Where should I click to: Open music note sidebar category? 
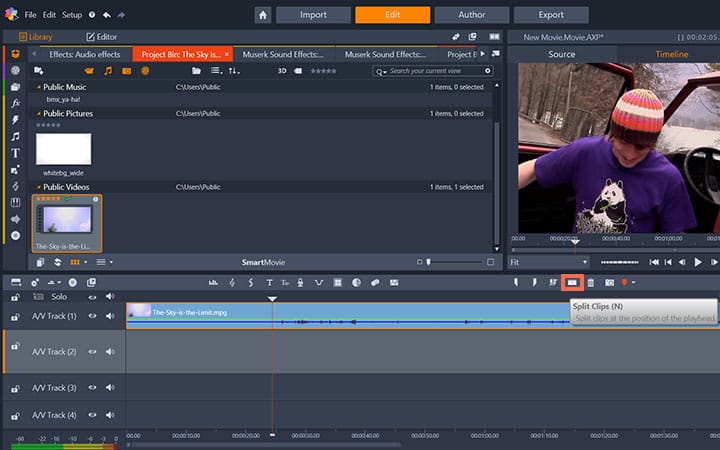(x=15, y=136)
